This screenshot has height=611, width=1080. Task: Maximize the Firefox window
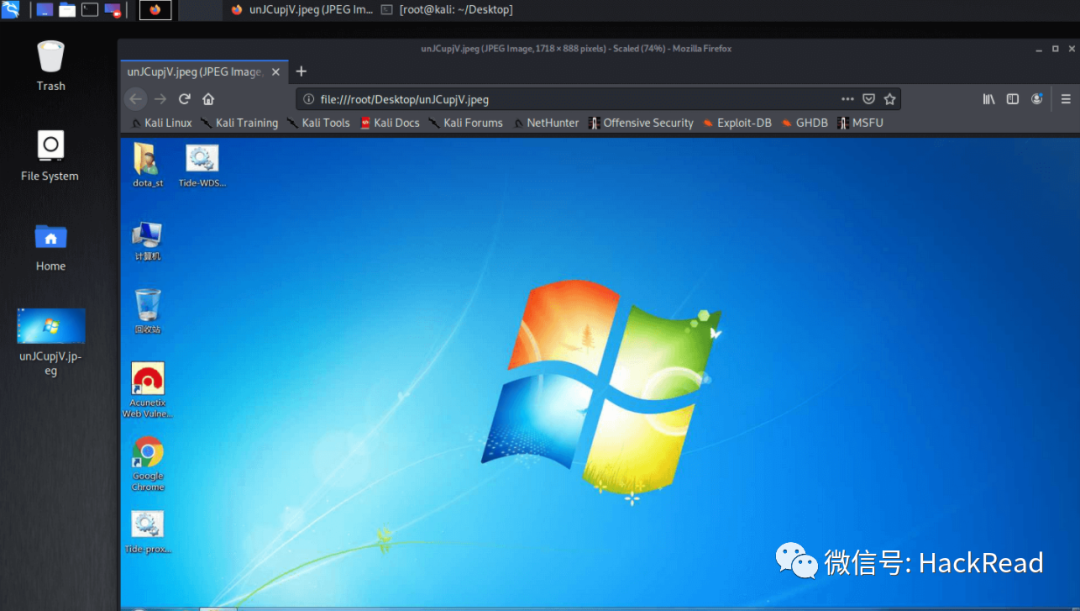1055,49
